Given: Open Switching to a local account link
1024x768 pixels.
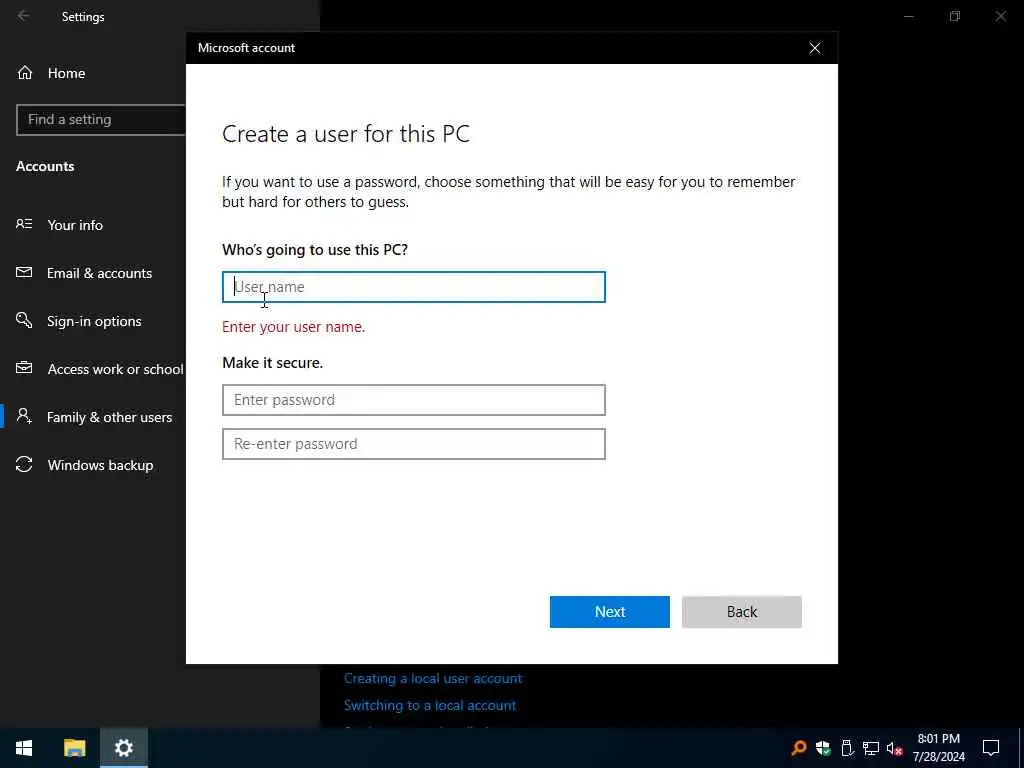Looking at the screenshot, I should tap(430, 705).
